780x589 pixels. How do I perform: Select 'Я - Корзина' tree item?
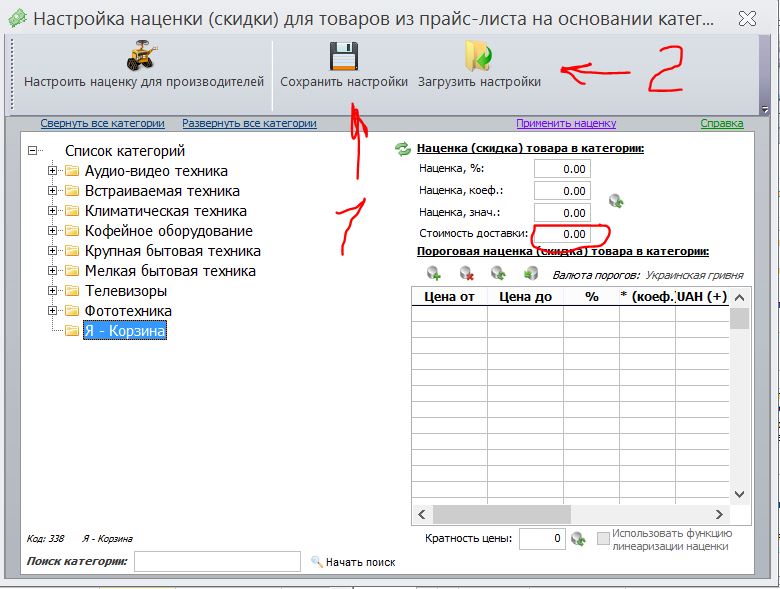tap(124, 330)
